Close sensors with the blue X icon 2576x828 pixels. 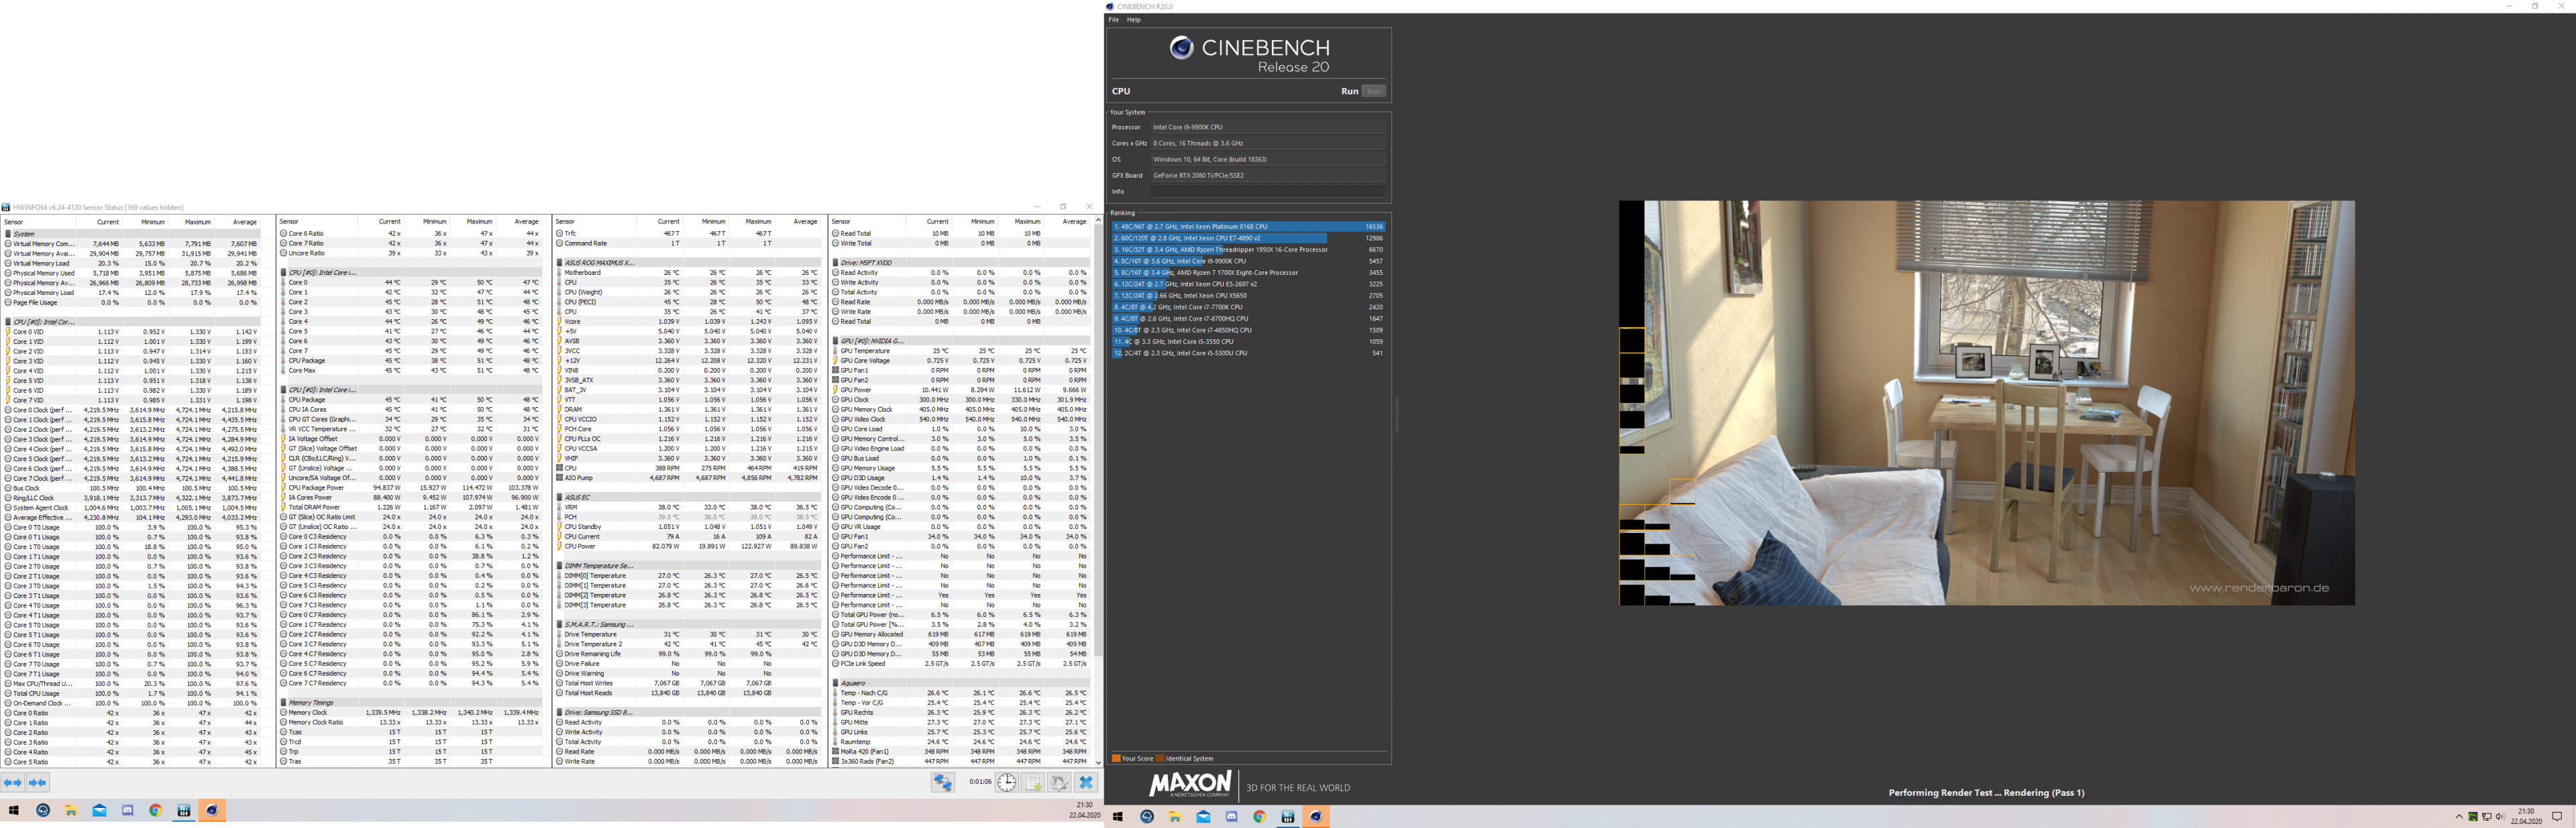point(1086,783)
